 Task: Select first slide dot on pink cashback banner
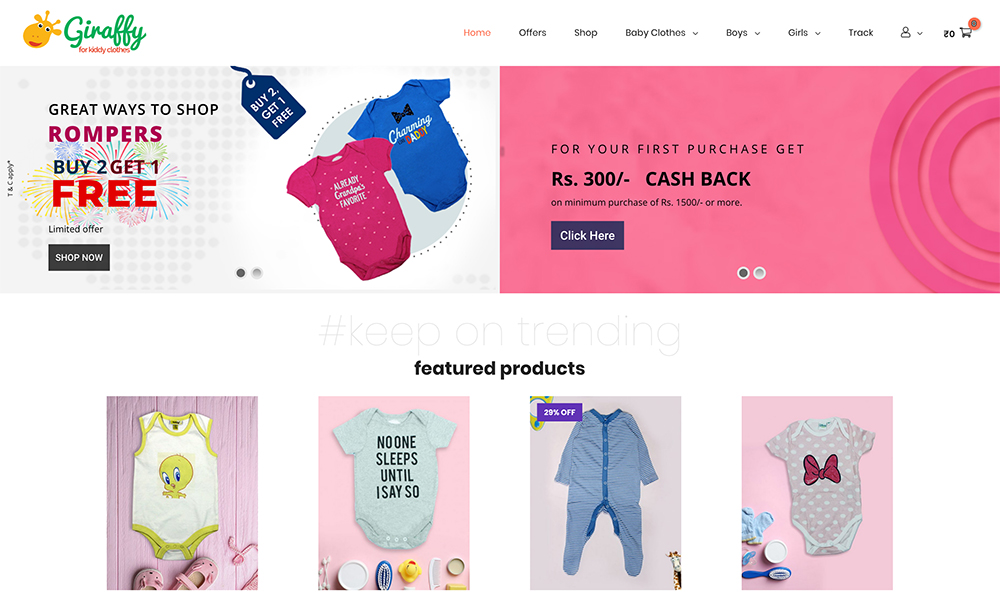point(743,273)
